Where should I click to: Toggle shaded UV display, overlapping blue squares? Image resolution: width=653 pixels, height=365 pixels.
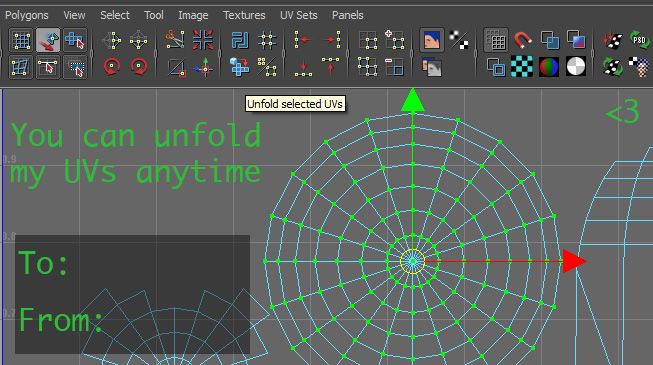[x=549, y=40]
